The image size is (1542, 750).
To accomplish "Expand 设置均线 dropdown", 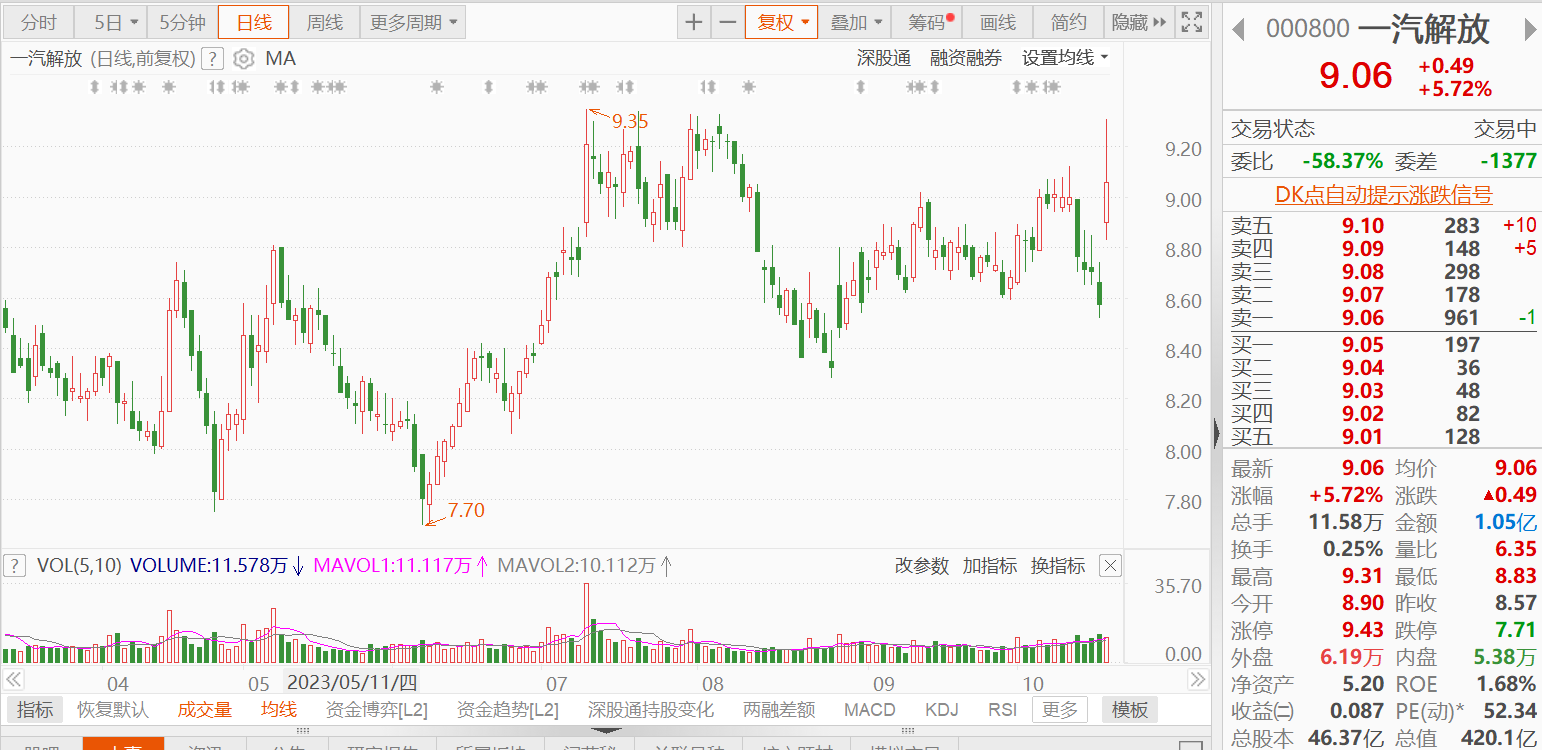I will [x=1065, y=59].
